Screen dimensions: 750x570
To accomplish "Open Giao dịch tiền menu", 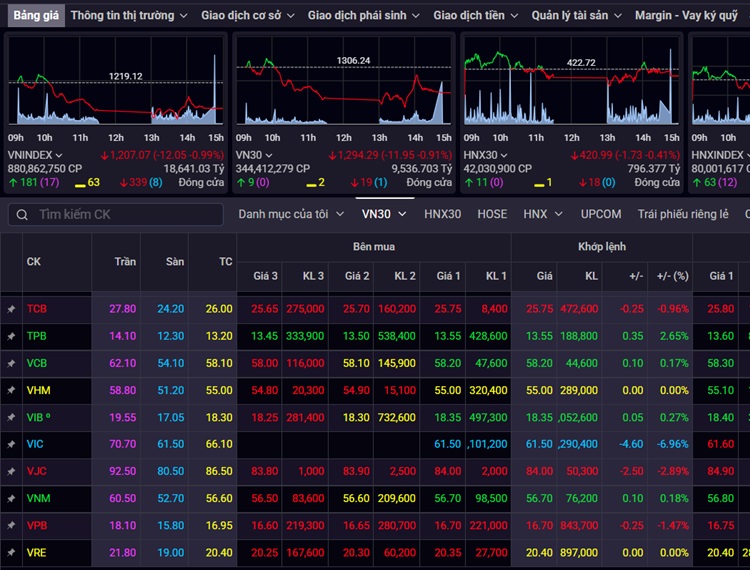I will pos(475,16).
